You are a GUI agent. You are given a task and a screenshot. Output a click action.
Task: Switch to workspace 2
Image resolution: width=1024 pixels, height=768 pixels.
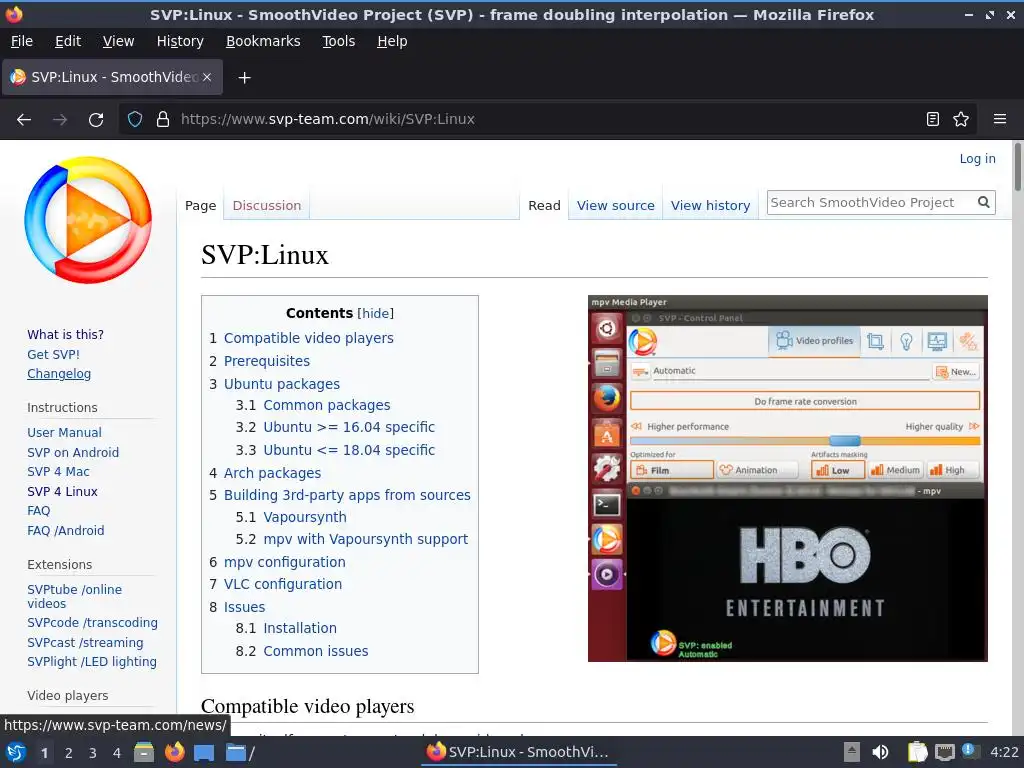[x=69, y=753]
